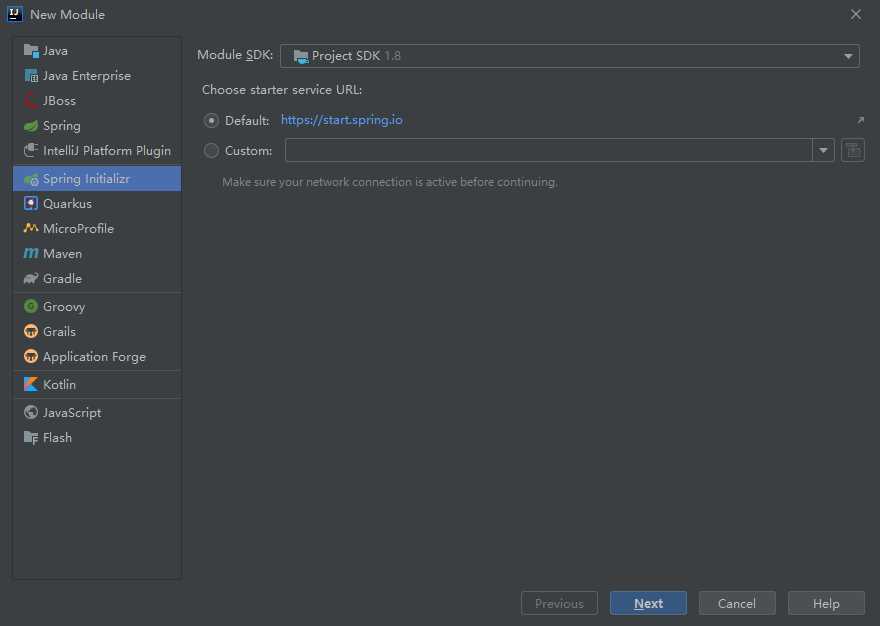The height and width of the screenshot is (626, 880).
Task: Select the JavaScript list entry
Action: 97,413
